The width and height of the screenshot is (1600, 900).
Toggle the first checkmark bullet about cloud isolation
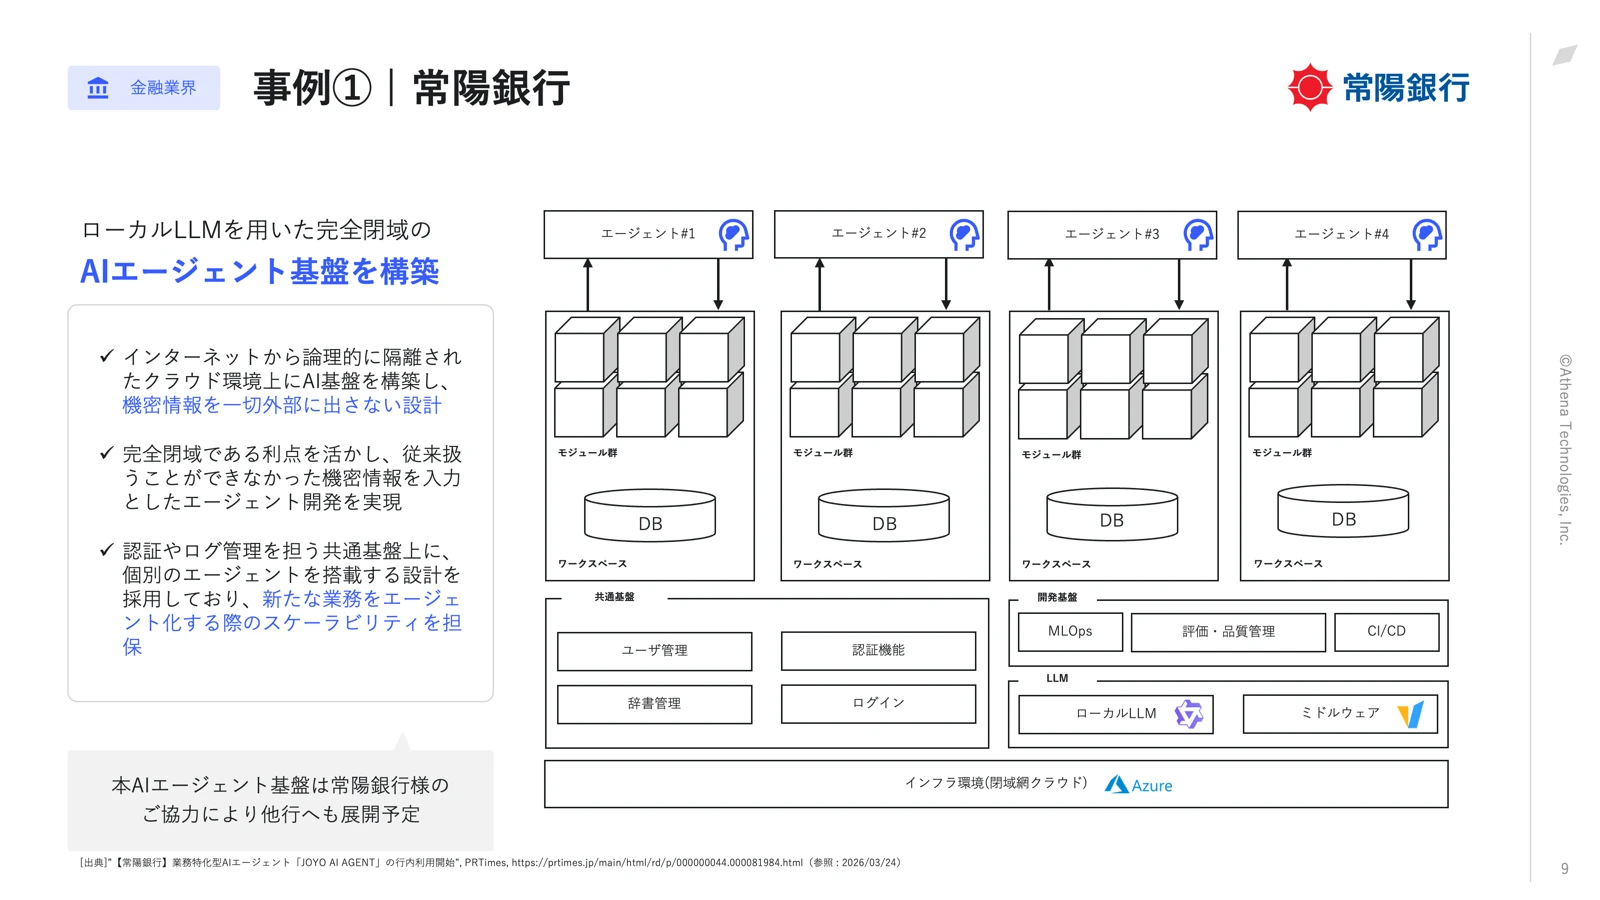point(107,356)
